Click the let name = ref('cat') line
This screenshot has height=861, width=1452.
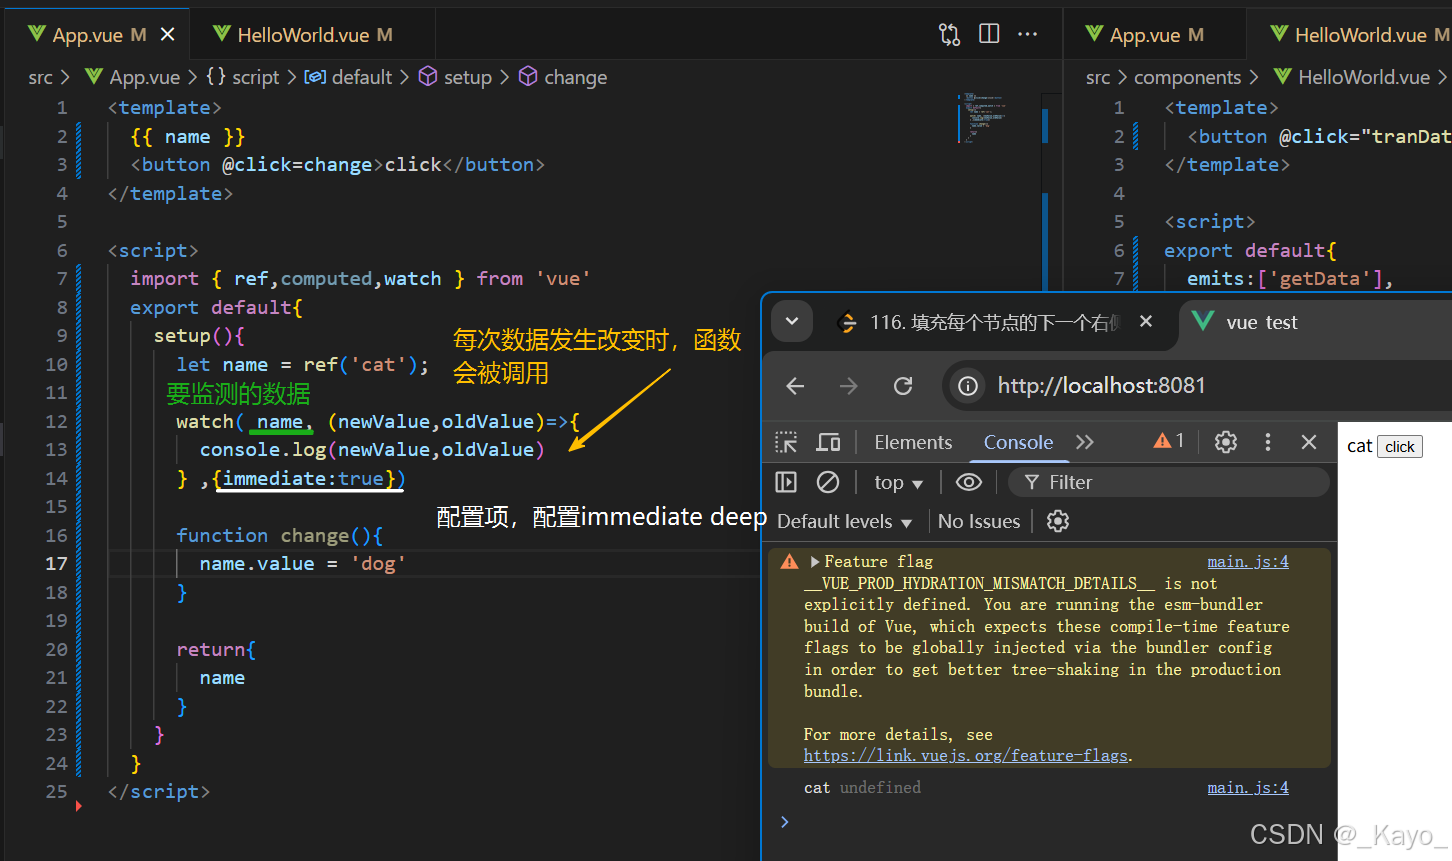303,365
